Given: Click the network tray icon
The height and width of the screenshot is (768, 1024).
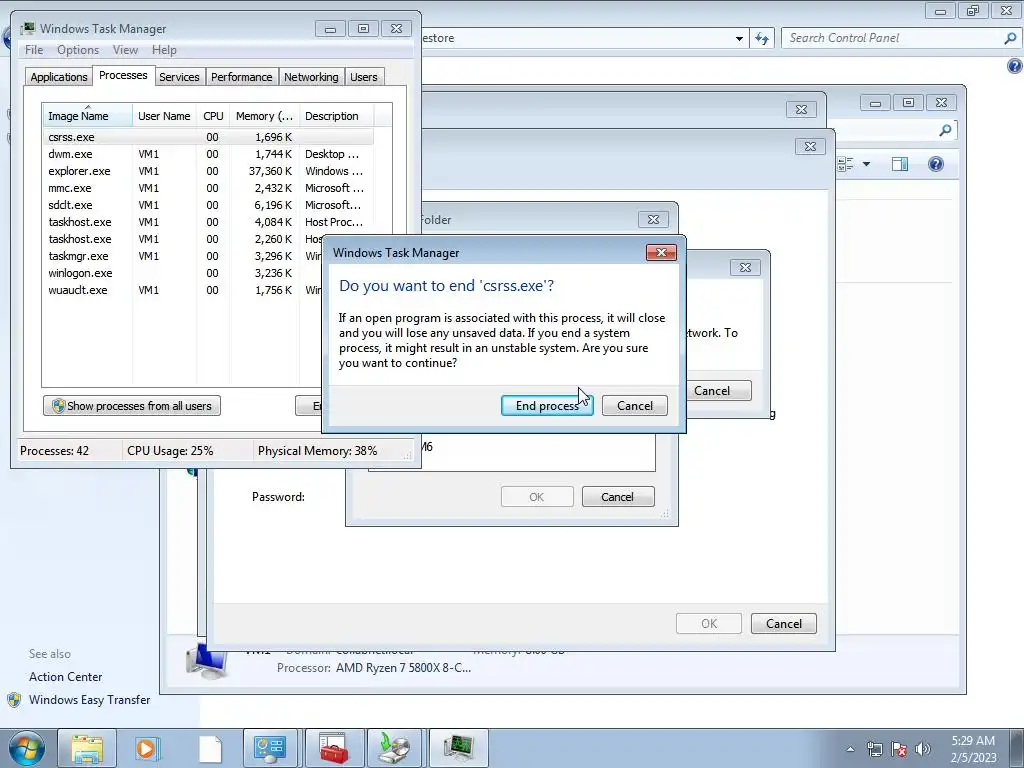Looking at the screenshot, I should pos(874,749).
